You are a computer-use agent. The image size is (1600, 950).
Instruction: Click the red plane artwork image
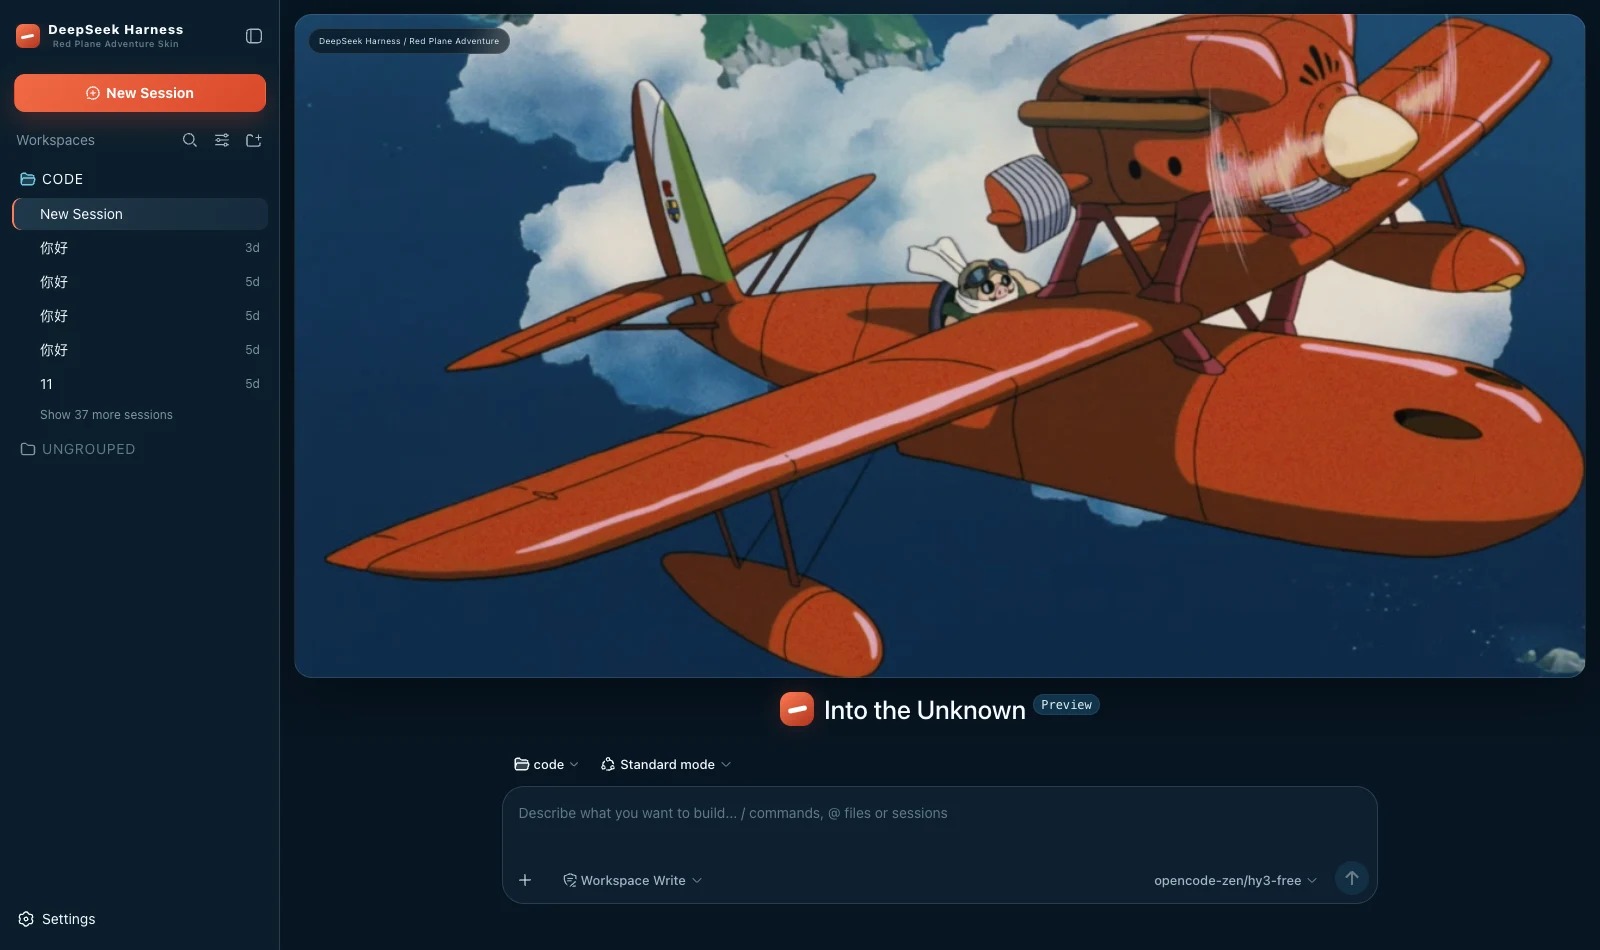tap(939, 346)
